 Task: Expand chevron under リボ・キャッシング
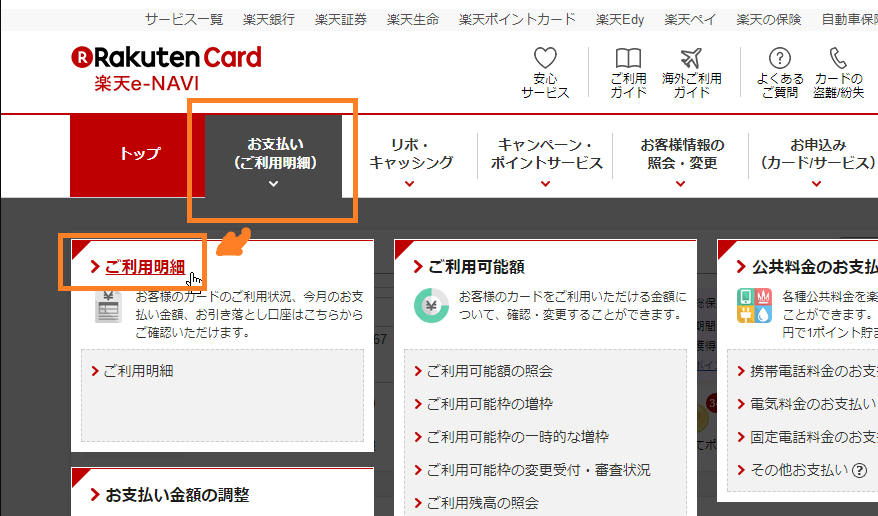point(410,184)
